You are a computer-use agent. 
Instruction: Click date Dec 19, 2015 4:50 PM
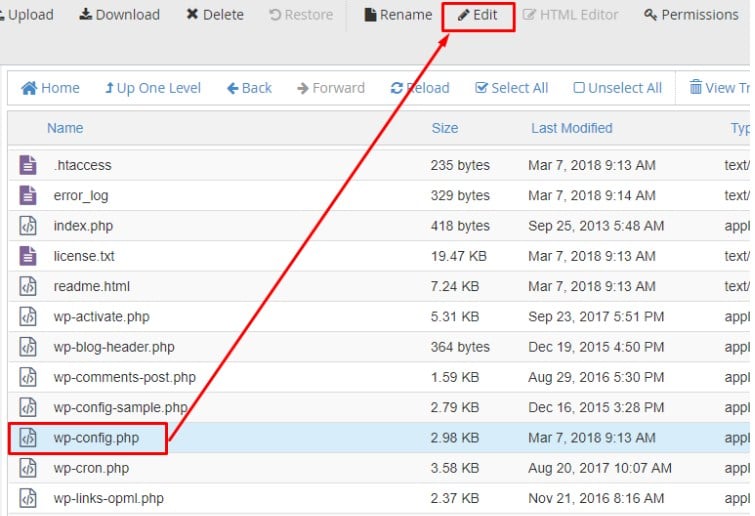pos(596,347)
